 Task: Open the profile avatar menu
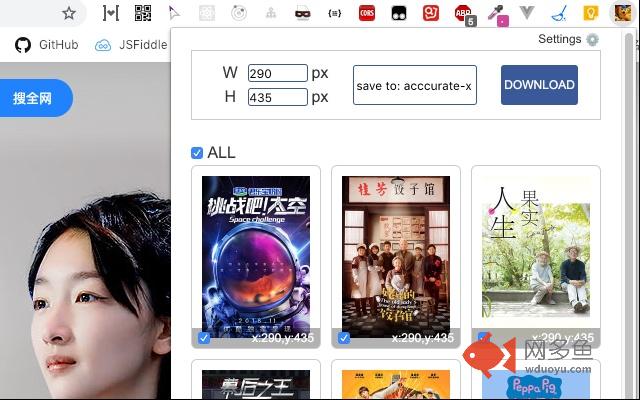click(623, 13)
